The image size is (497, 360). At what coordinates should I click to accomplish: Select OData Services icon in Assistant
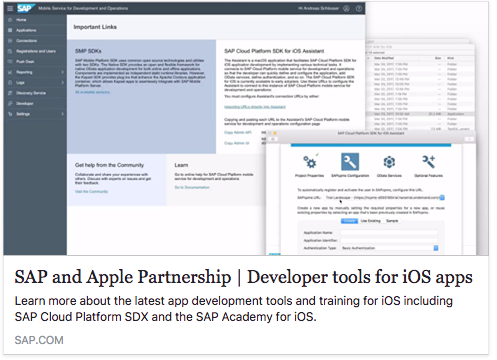pos(389,162)
